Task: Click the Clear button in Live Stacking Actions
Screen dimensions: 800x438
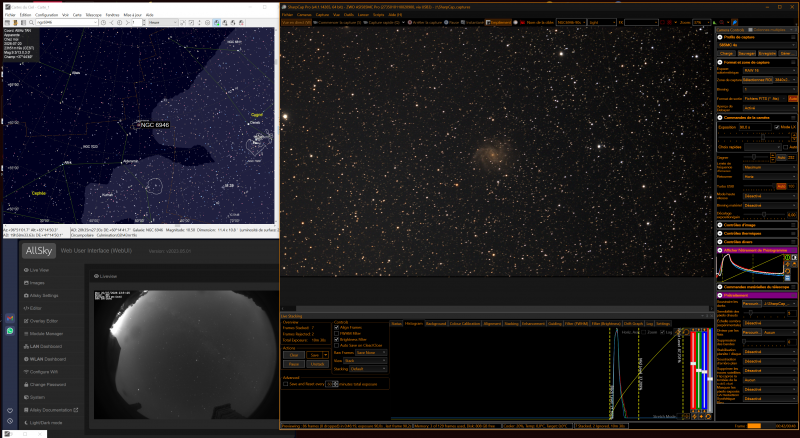Action: pyautogui.click(x=294, y=355)
